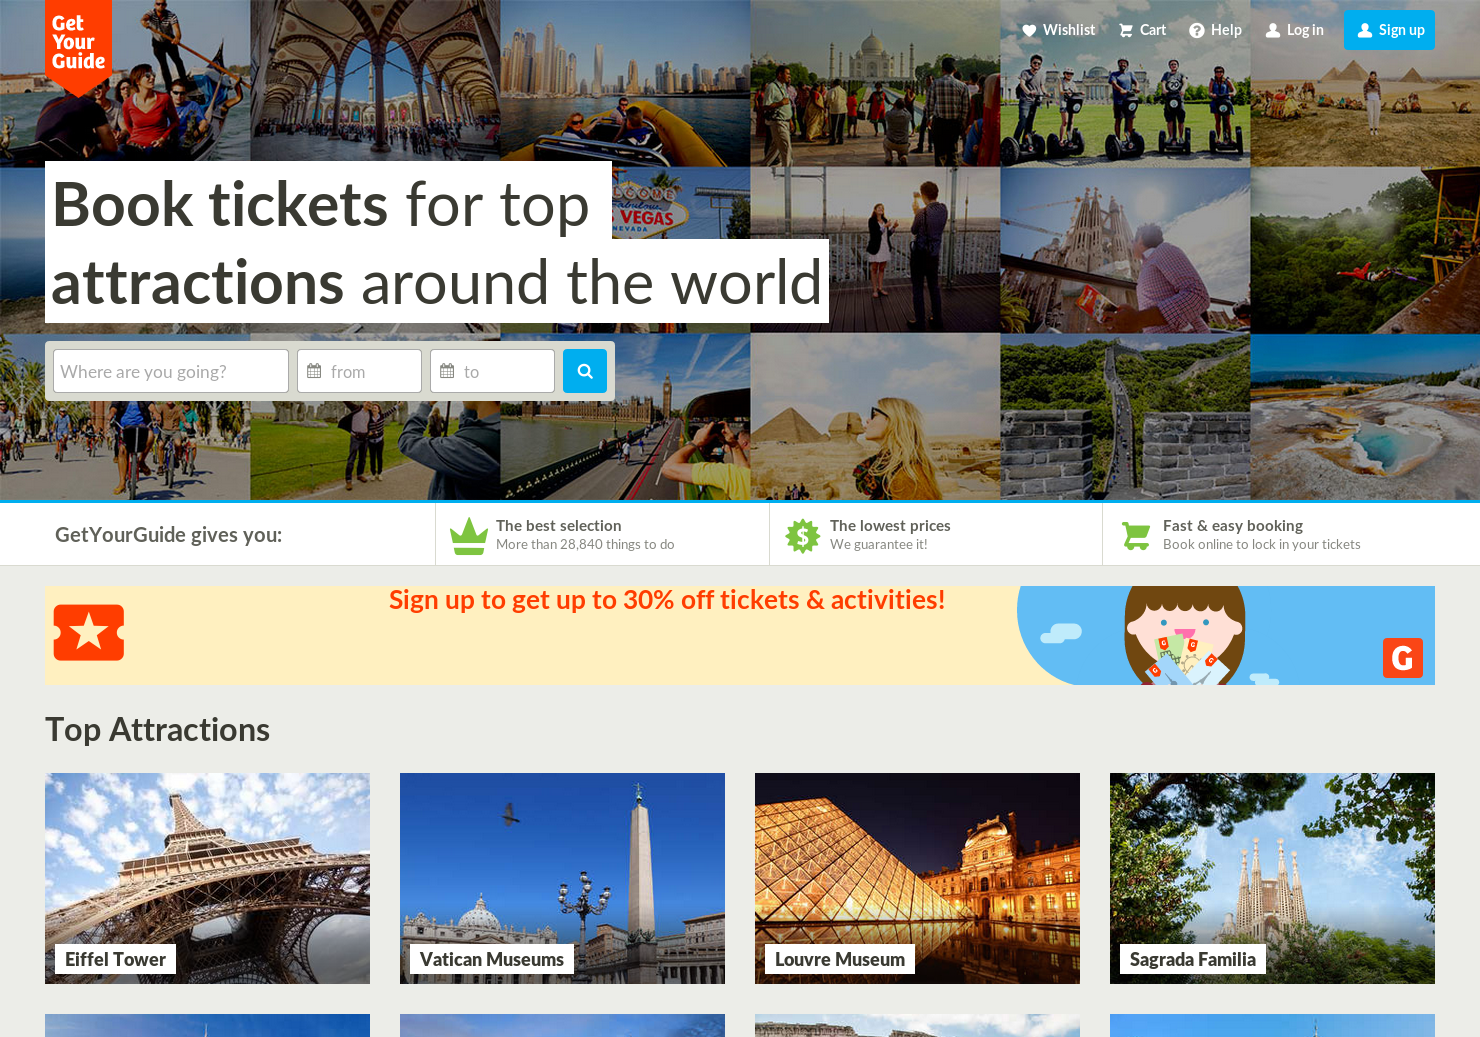Click the dollar coin icon for lowest prices
The height and width of the screenshot is (1037, 1480).
802,534
